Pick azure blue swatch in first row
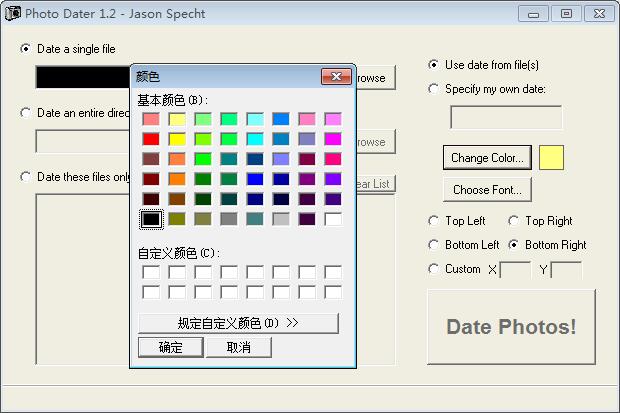 click(281, 119)
